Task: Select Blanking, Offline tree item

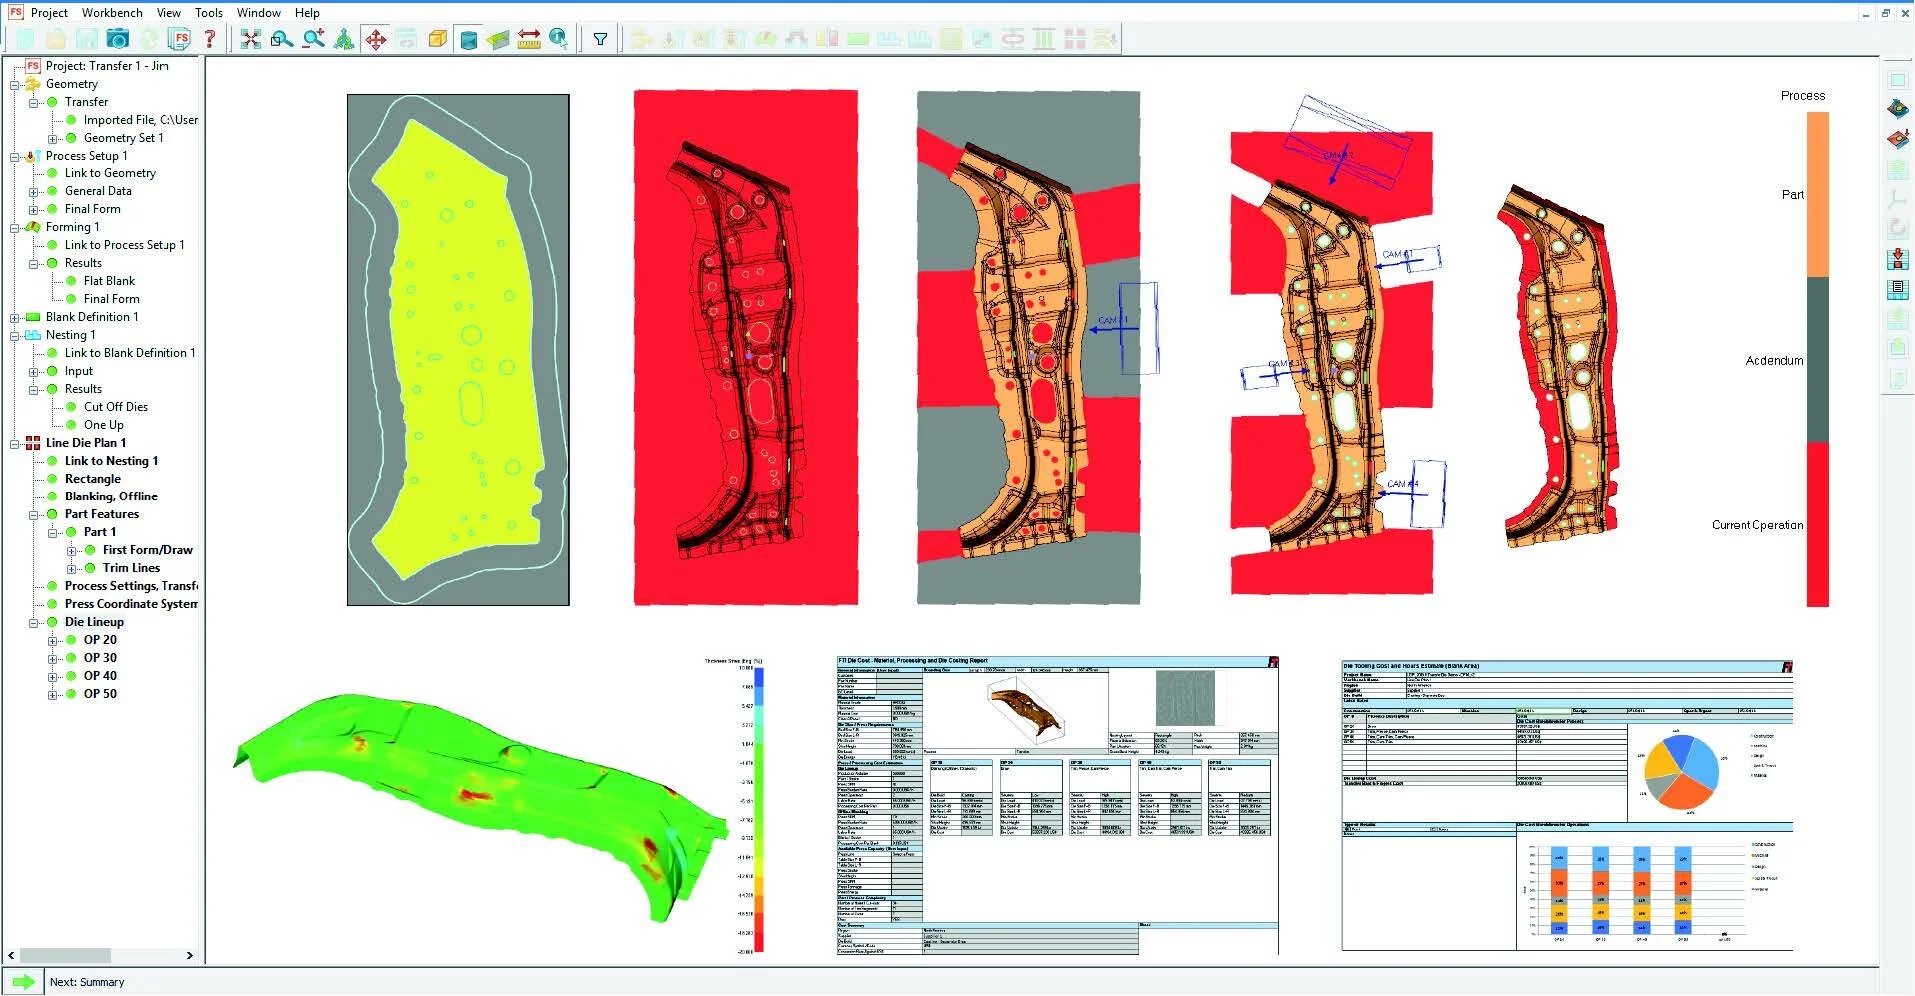Action: coord(111,496)
